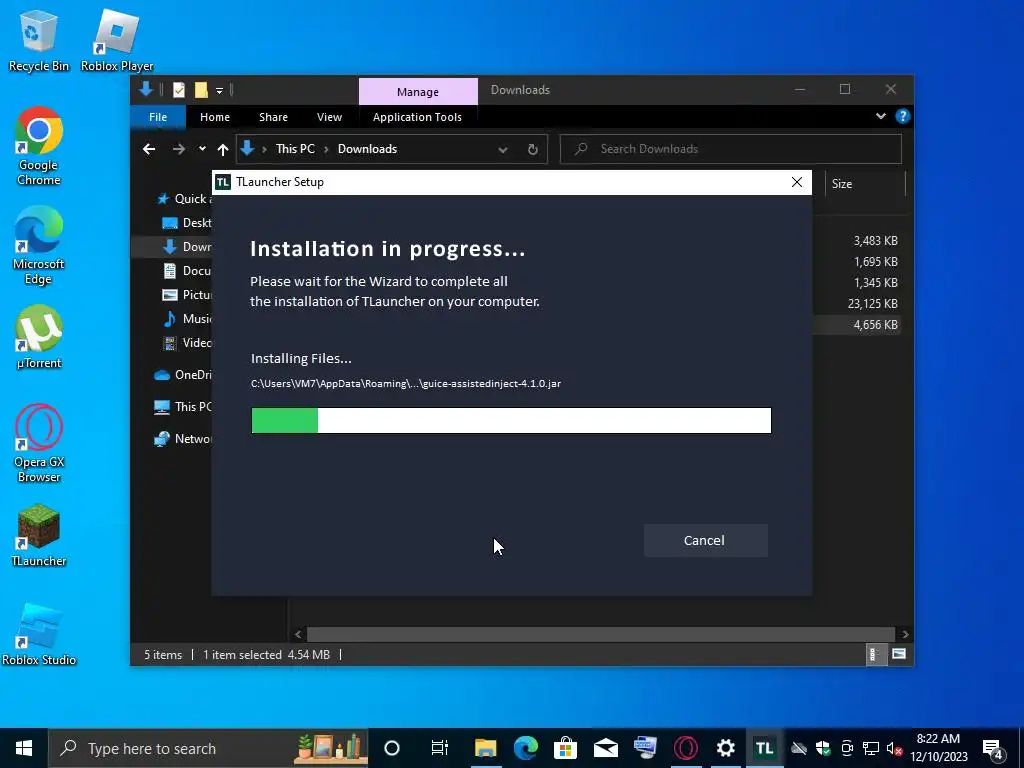Launch Google Chrome from the desktop
The image size is (1024, 768).
pyautogui.click(x=39, y=146)
